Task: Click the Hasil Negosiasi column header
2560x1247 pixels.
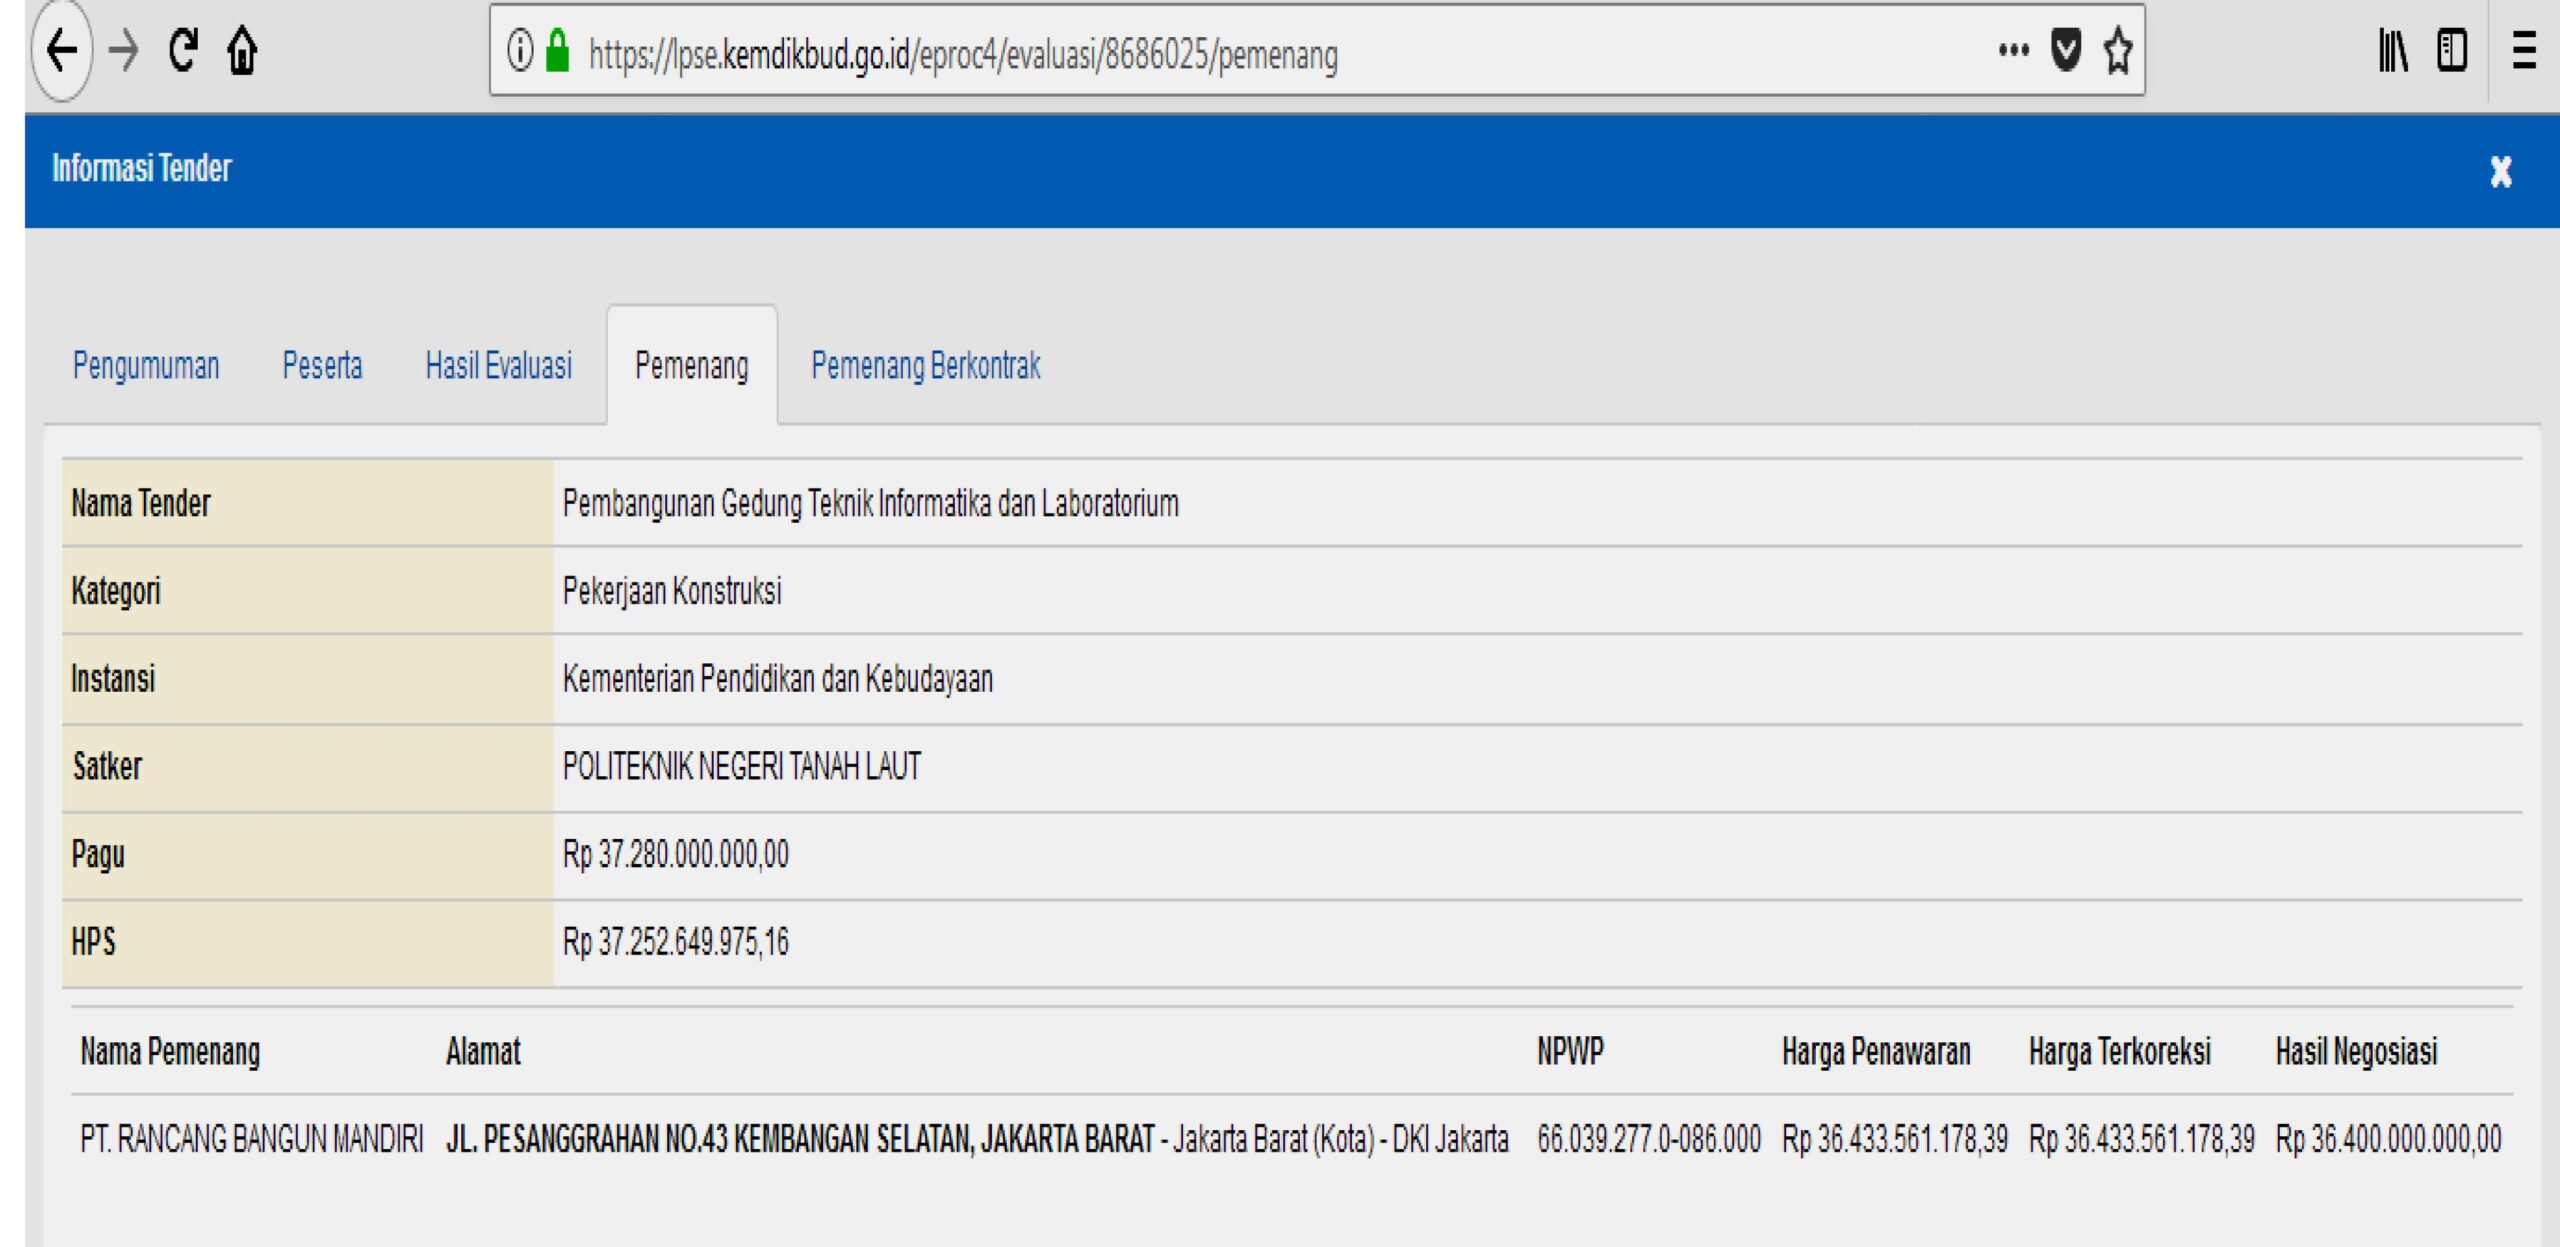Action: [2357, 1052]
